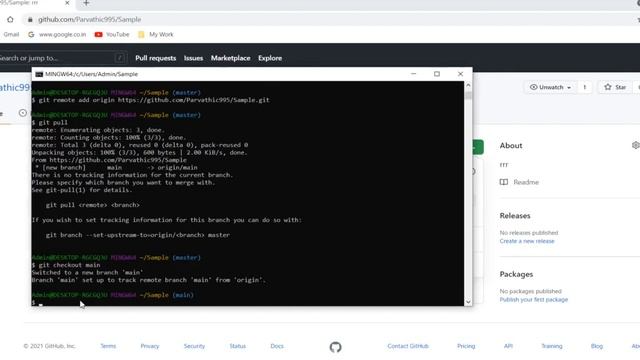Click the Packages heading

pyautogui.click(x=516, y=274)
